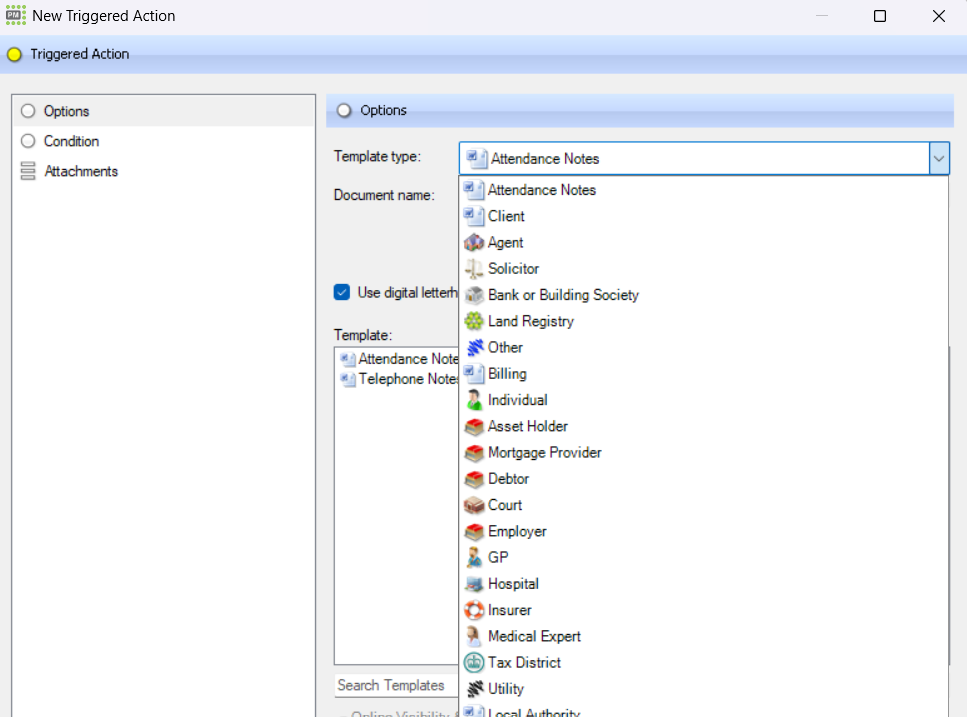Image resolution: width=967 pixels, height=717 pixels.
Task: Click the GP doctor icon
Action: point(474,558)
